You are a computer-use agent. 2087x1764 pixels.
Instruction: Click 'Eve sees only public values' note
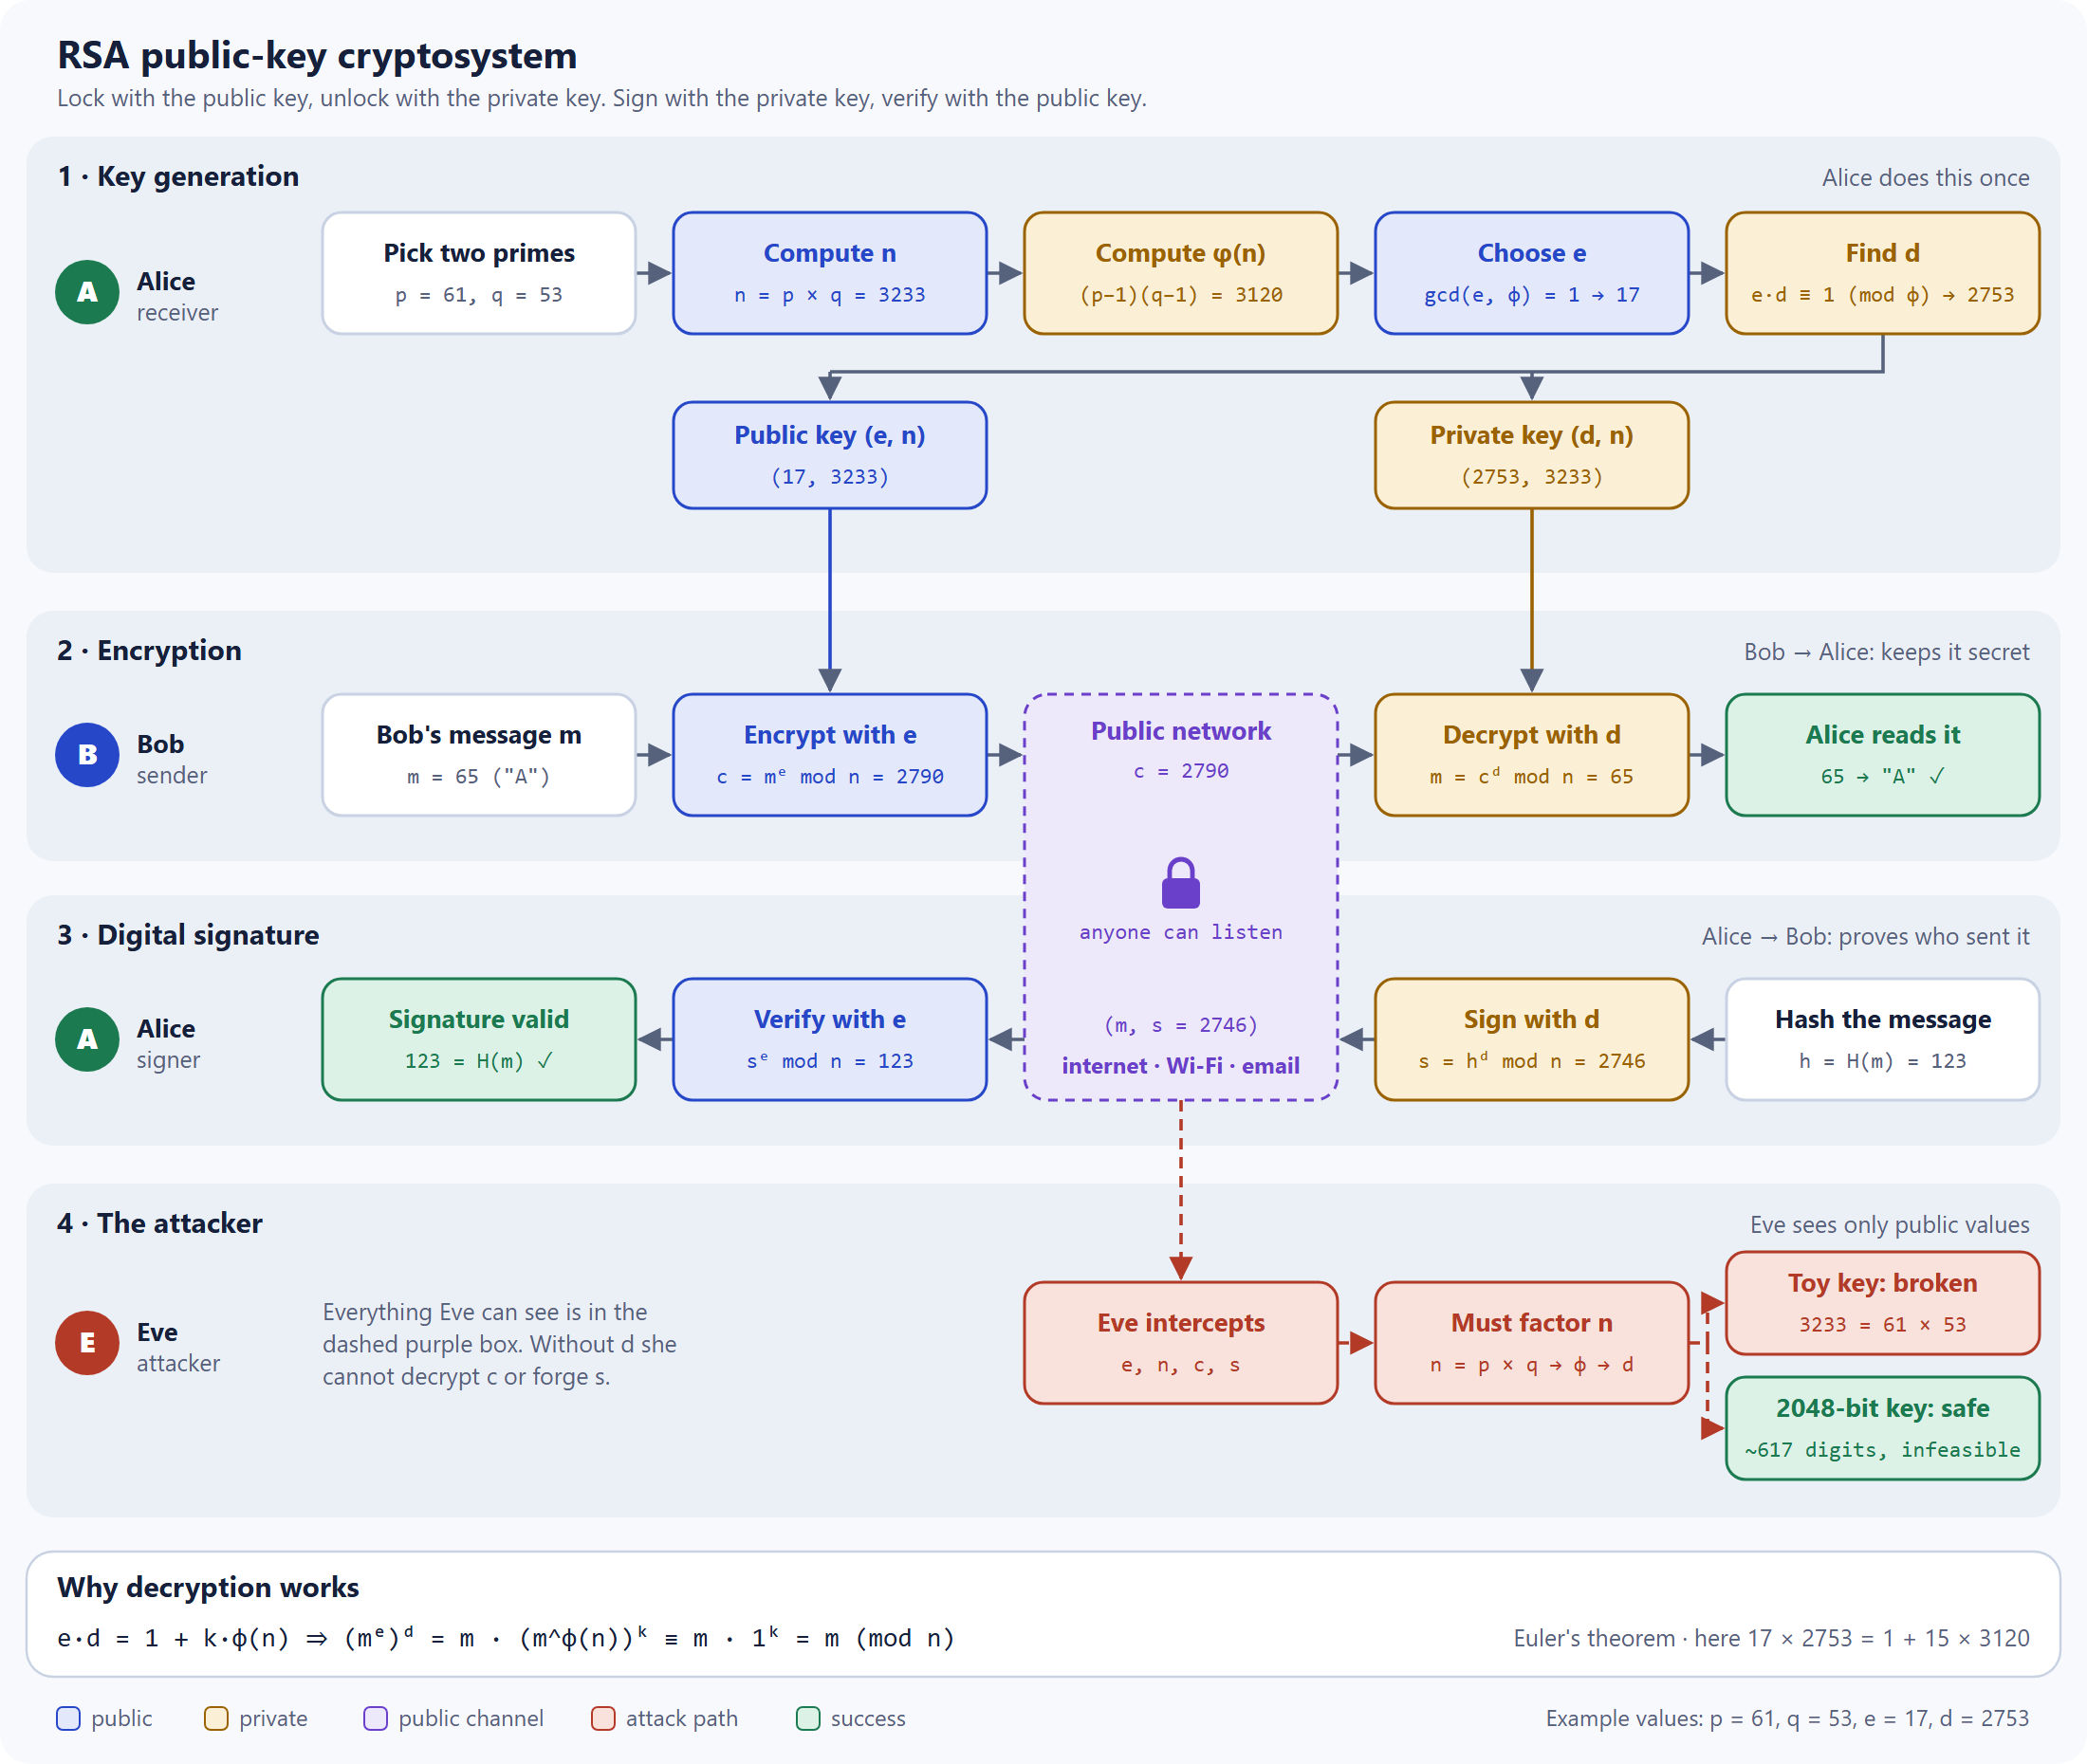click(x=1889, y=1225)
